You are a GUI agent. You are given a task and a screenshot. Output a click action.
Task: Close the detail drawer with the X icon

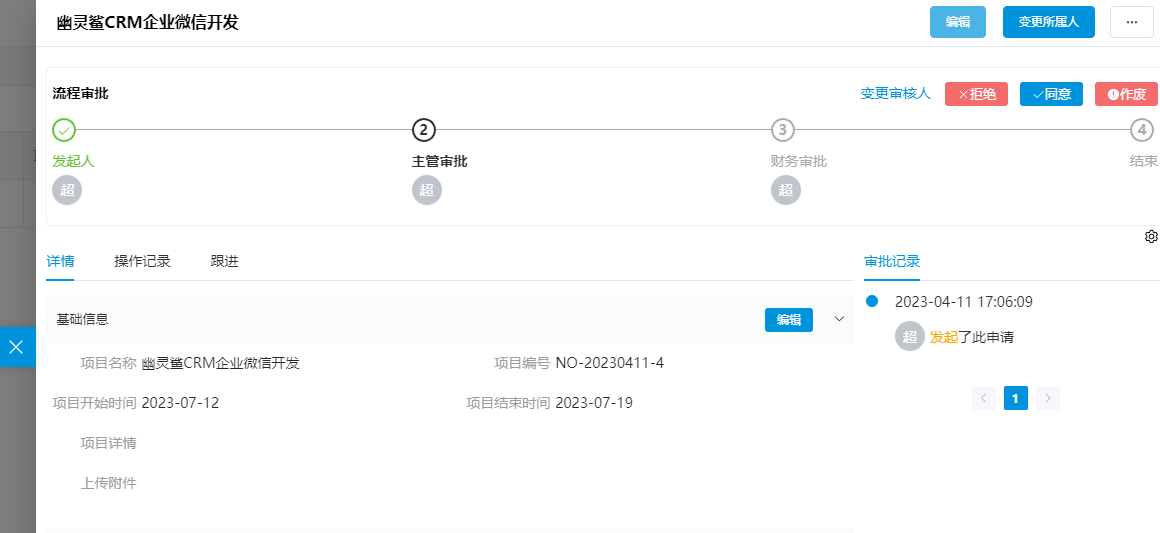(16, 346)
